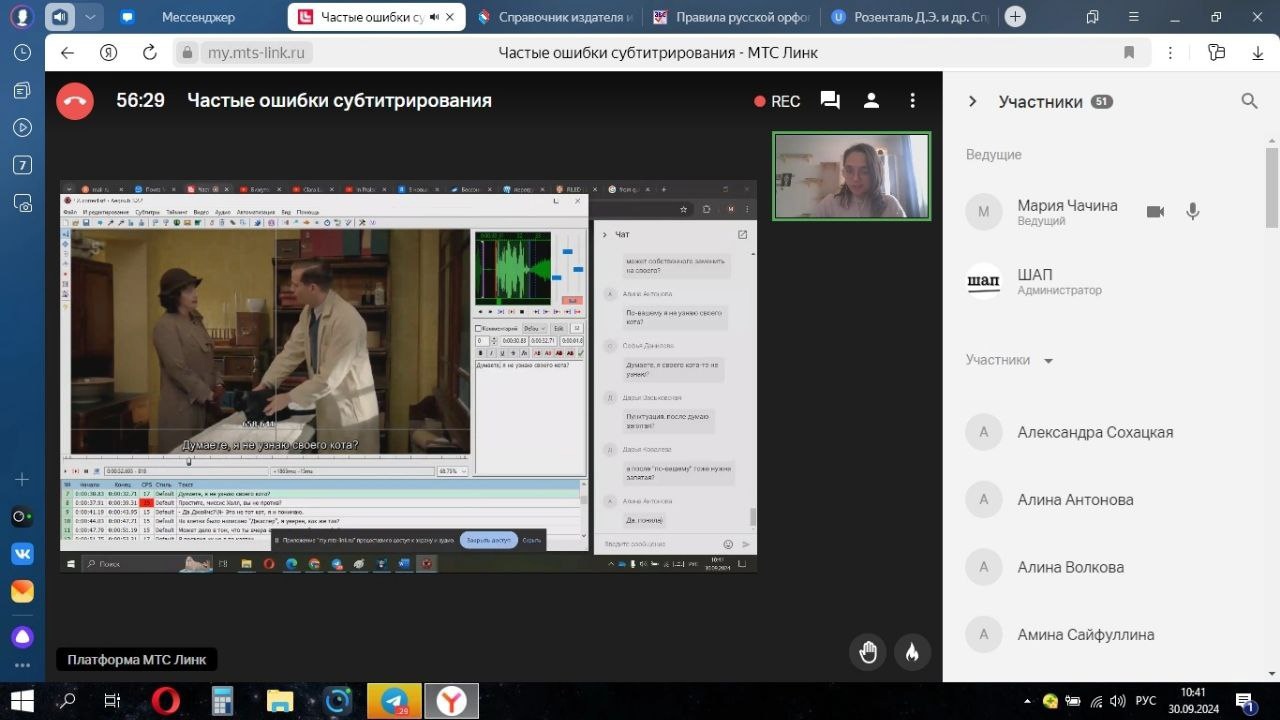The height and width of the screenshot is (720, 1280).
Task: Open the Windows Start menu
Action: pyautogui.click(x=22, y=701)
